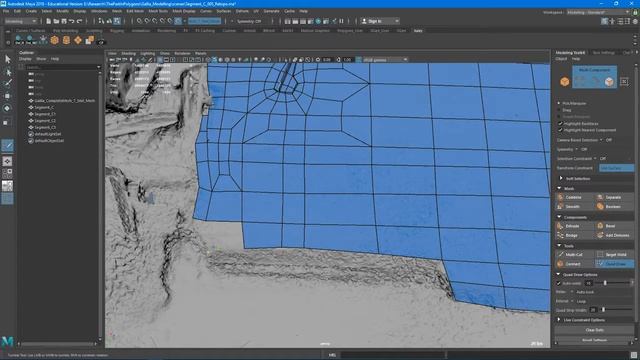
Task: Click the New Scene icon
Action: [49, 21]
